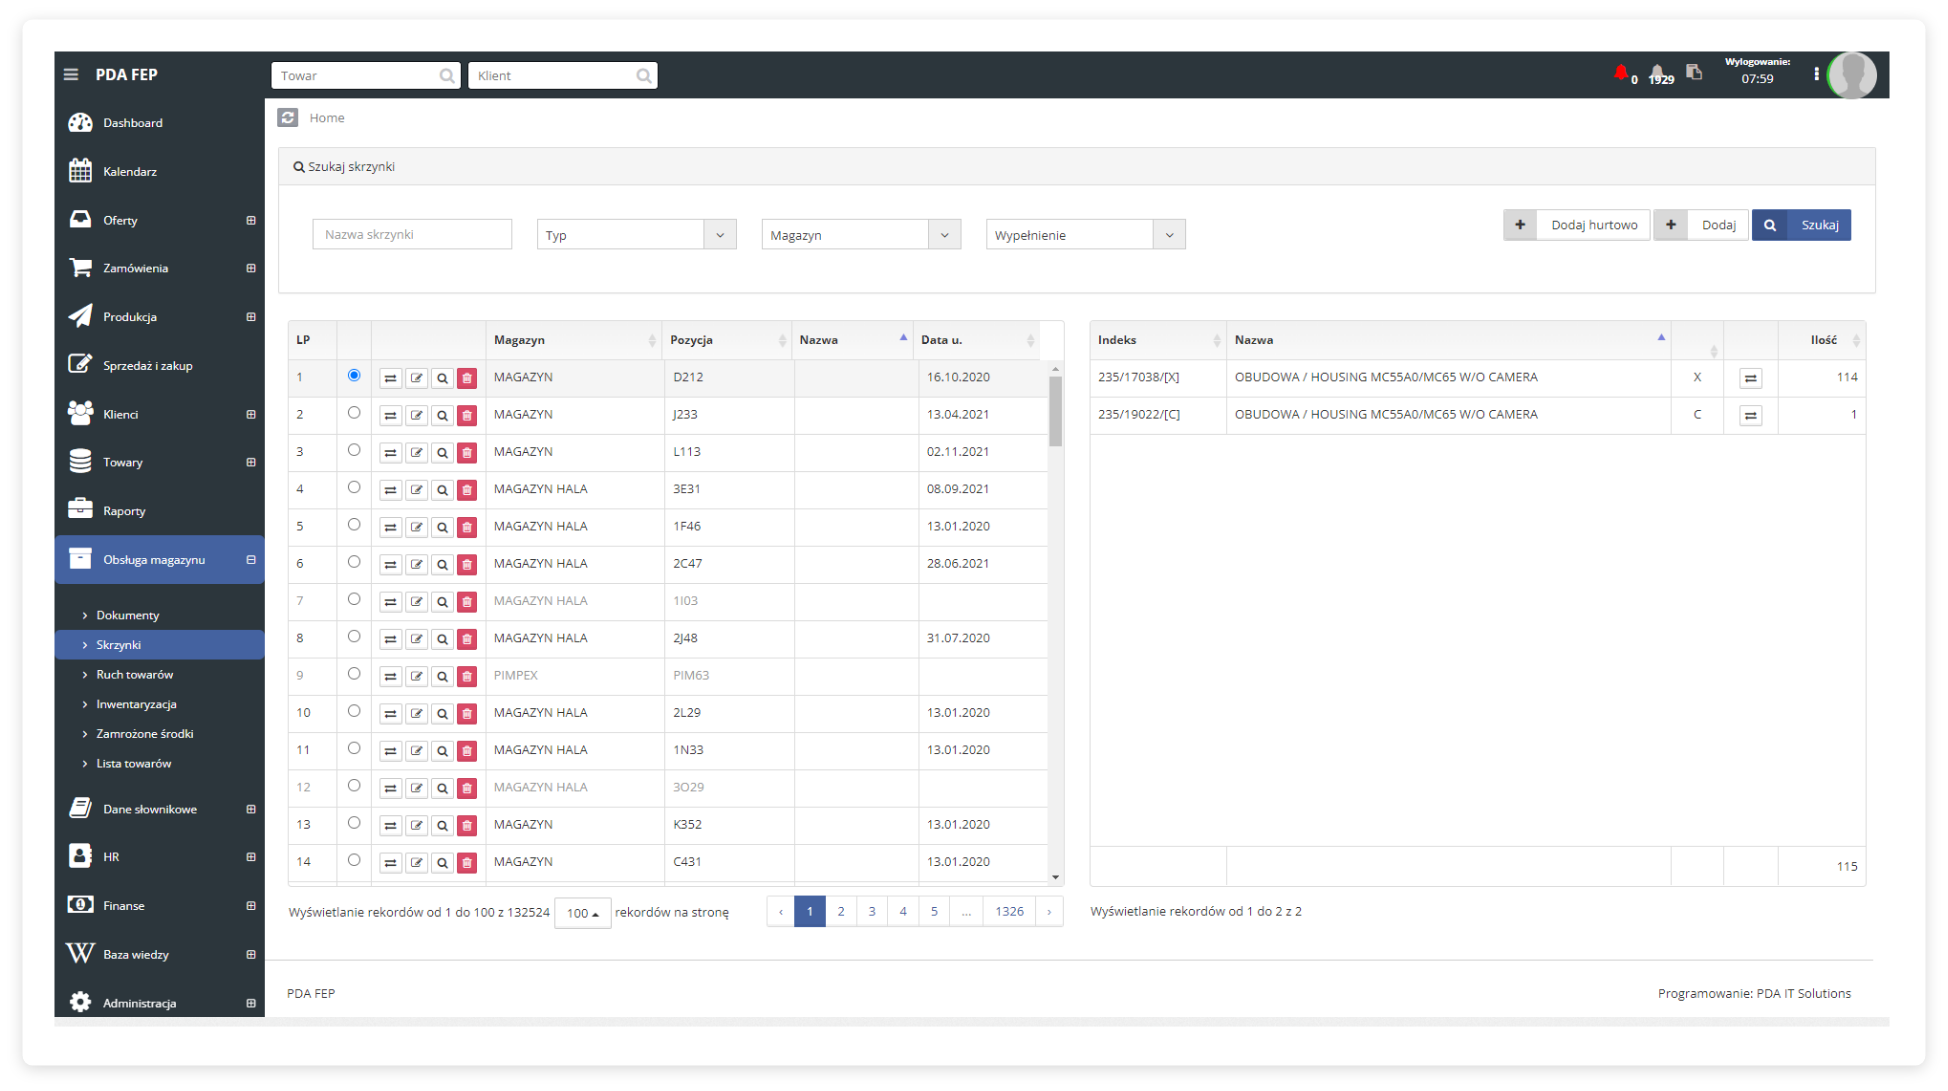This screenshot has width=1948, height=1091.
Task: Click the refresh icon next to Home
Action: point(288,118)
